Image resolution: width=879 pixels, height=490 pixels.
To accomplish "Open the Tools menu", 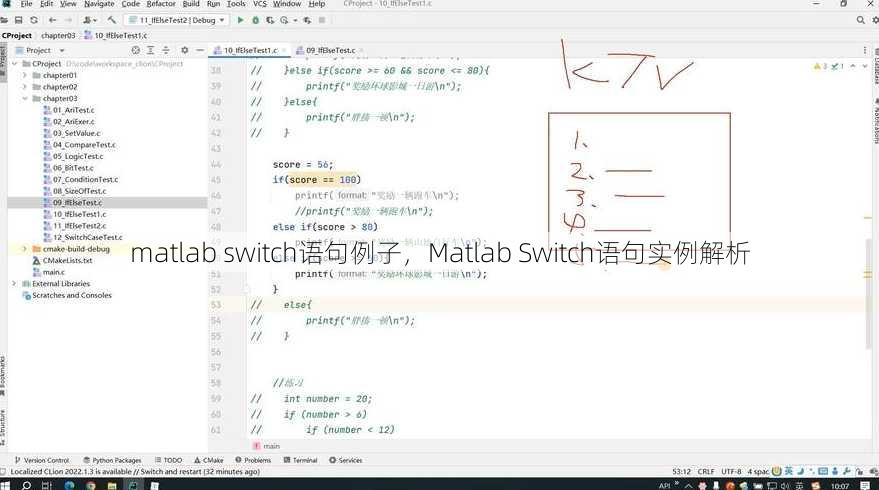I will [236, 3].
